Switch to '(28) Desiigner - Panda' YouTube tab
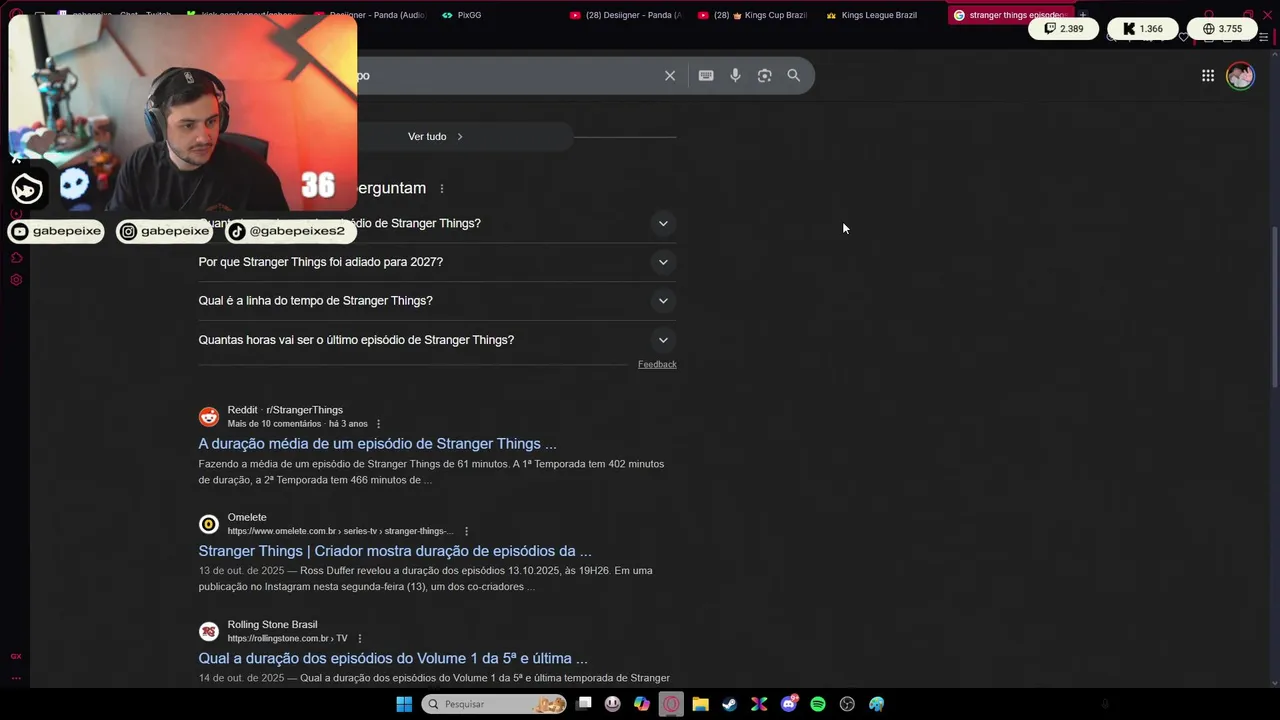This screenshot has height=720, width=1280. (625, 15)
